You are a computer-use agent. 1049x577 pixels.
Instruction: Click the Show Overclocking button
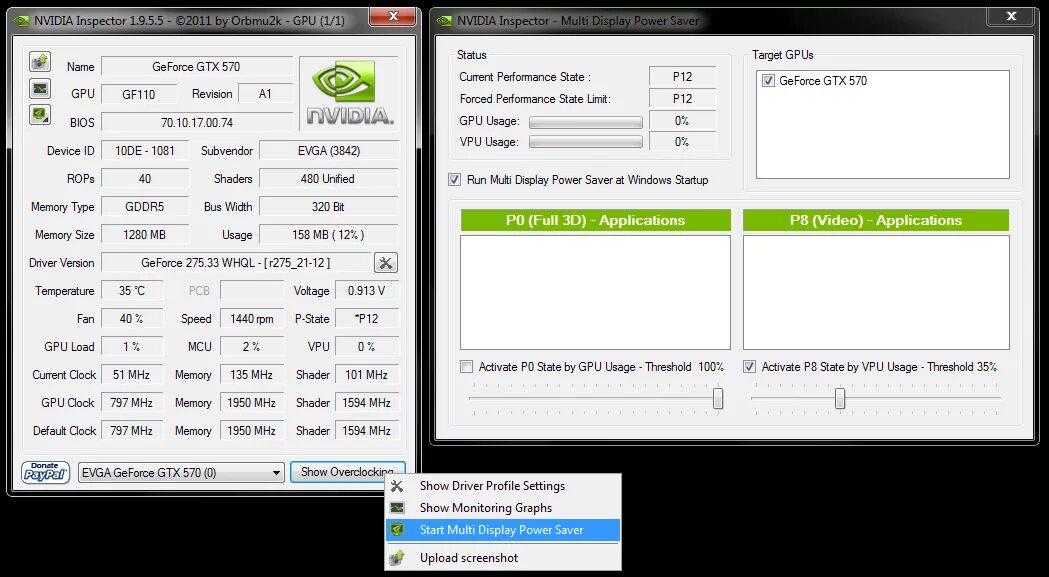[x=347, y=472]
